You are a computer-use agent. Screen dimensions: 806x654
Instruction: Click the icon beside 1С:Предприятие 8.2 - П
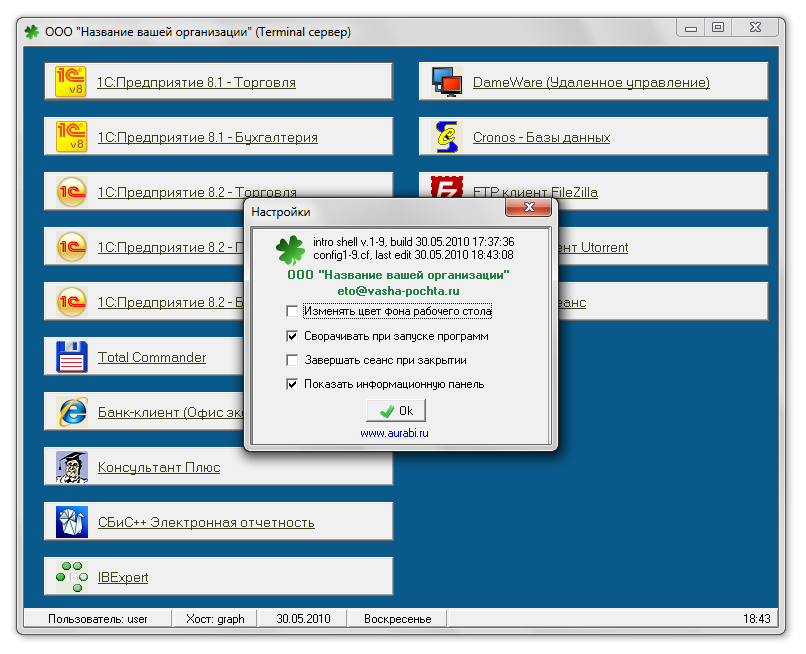click(x=71, y=247)
